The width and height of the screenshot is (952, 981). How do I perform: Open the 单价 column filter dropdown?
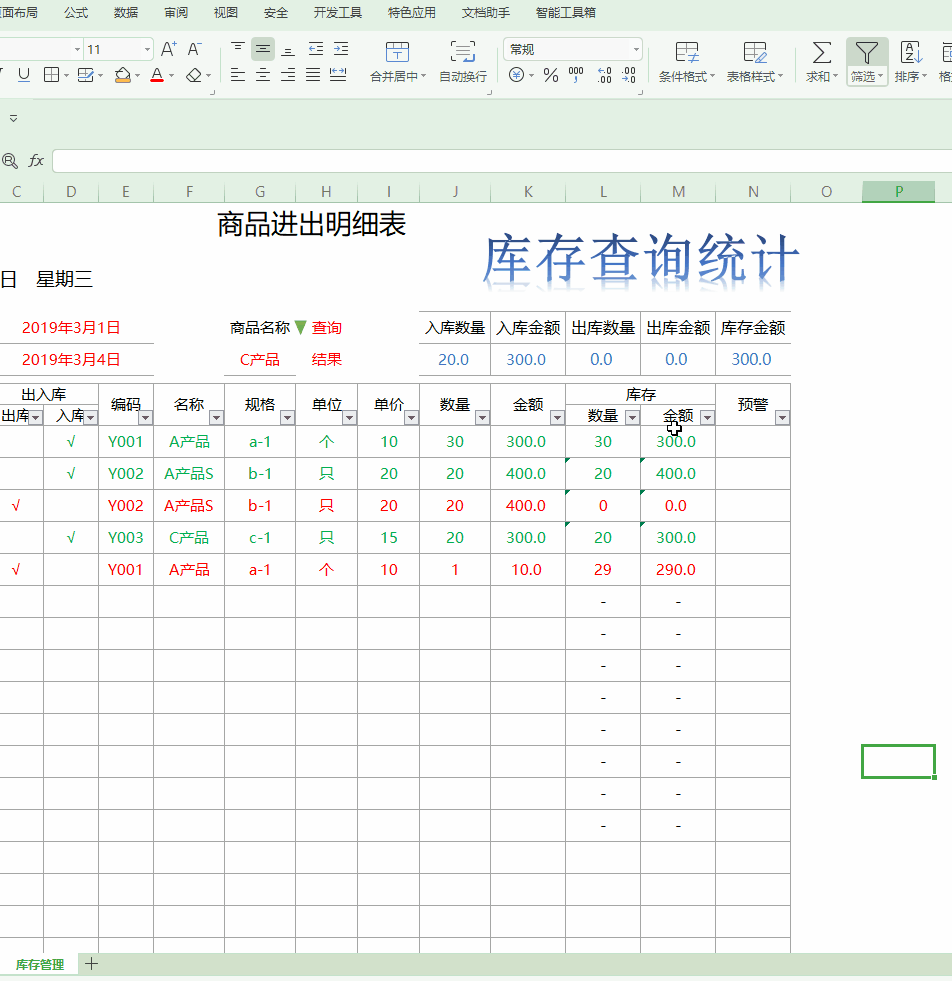pyautogui.click(x=411, y=417)
